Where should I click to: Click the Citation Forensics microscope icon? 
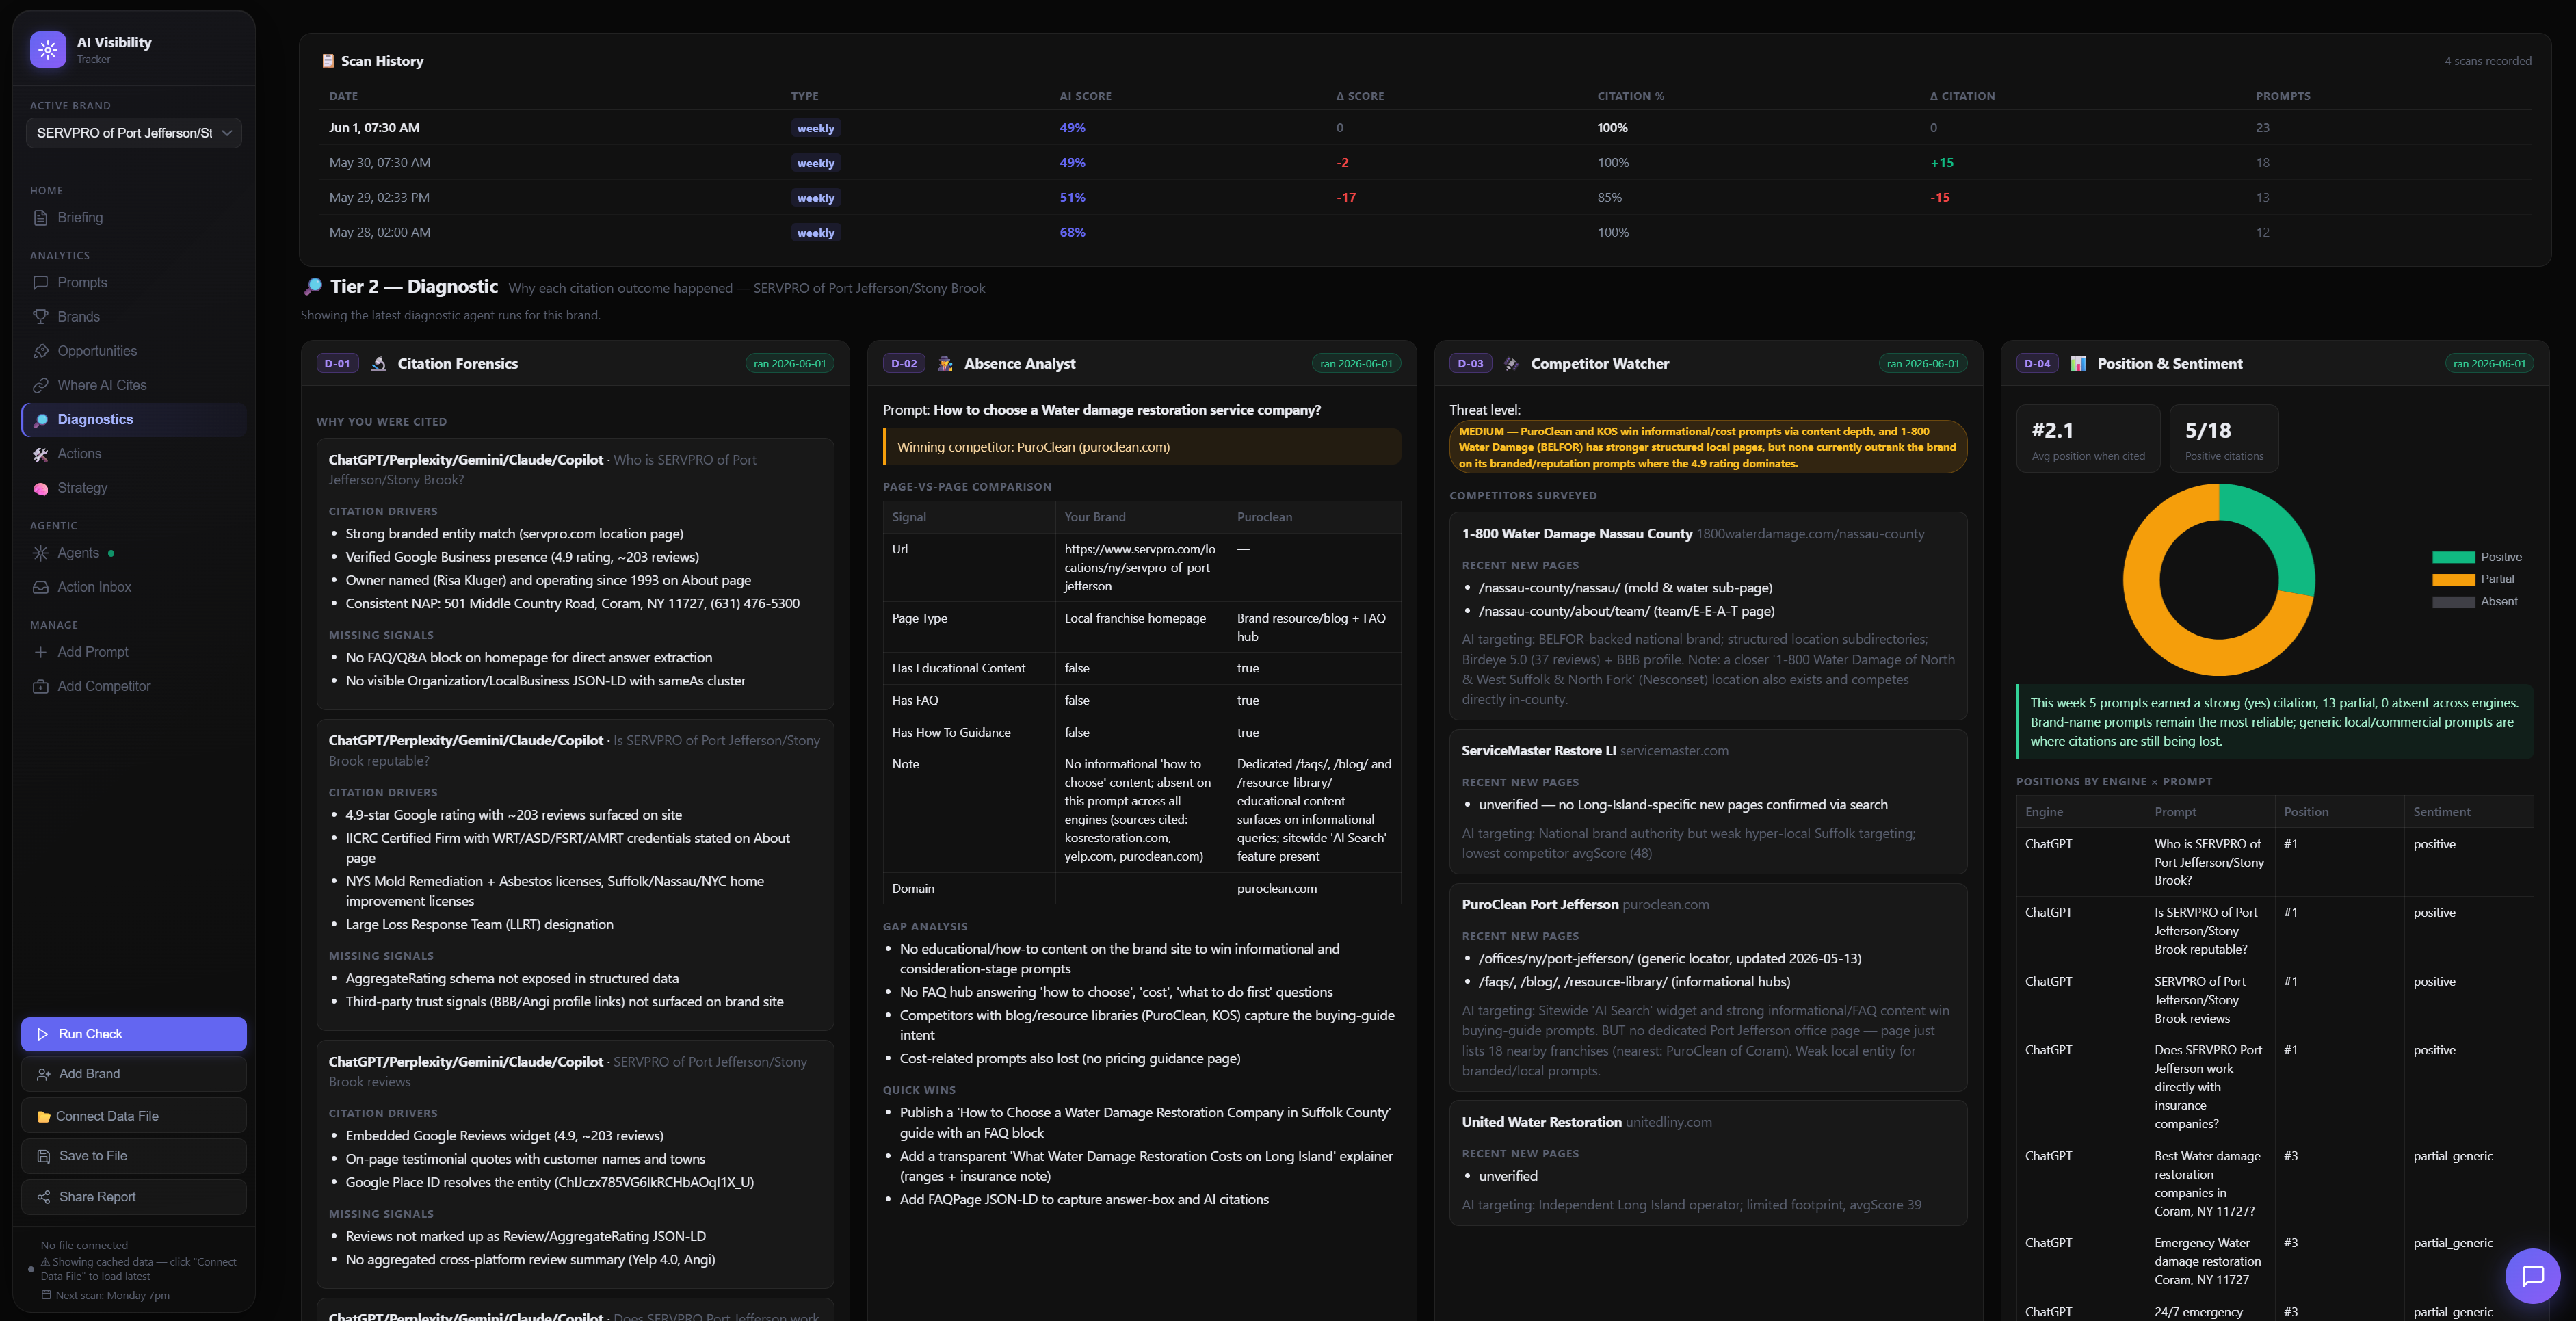pos(379,364)
